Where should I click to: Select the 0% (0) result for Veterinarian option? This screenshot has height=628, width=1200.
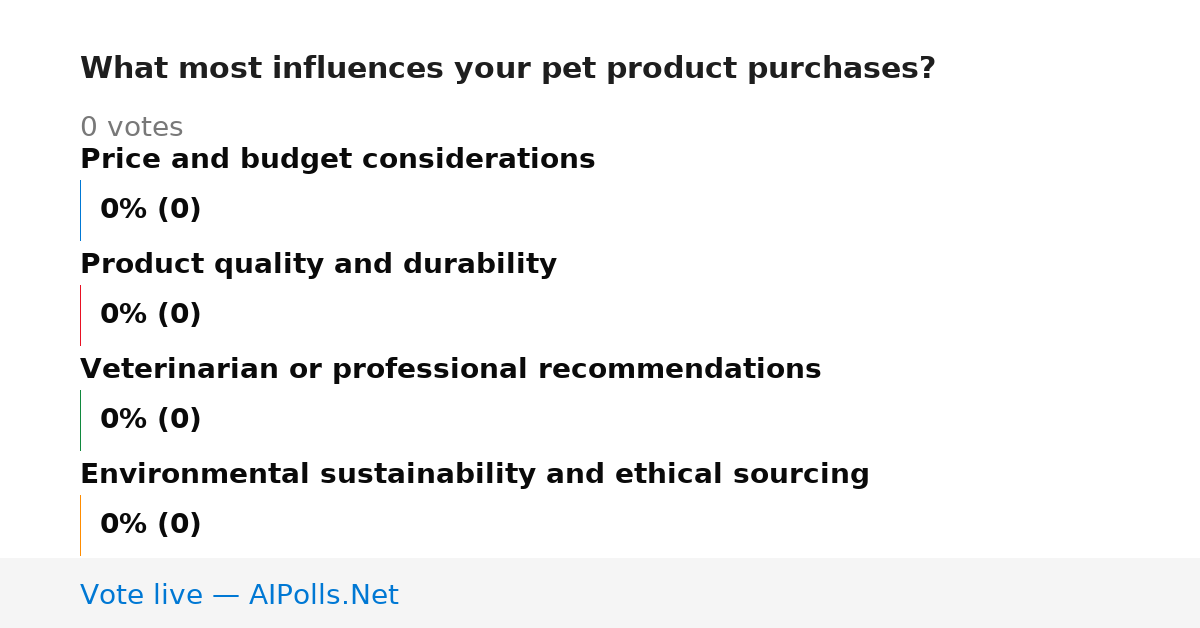tap(150, 420)
